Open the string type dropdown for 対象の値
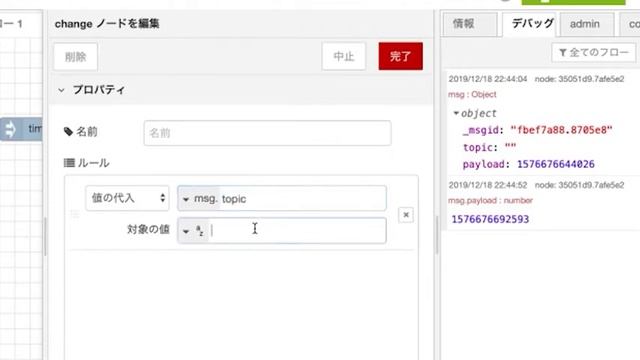This screenshot has height=360, width=640. coord(193,231)
